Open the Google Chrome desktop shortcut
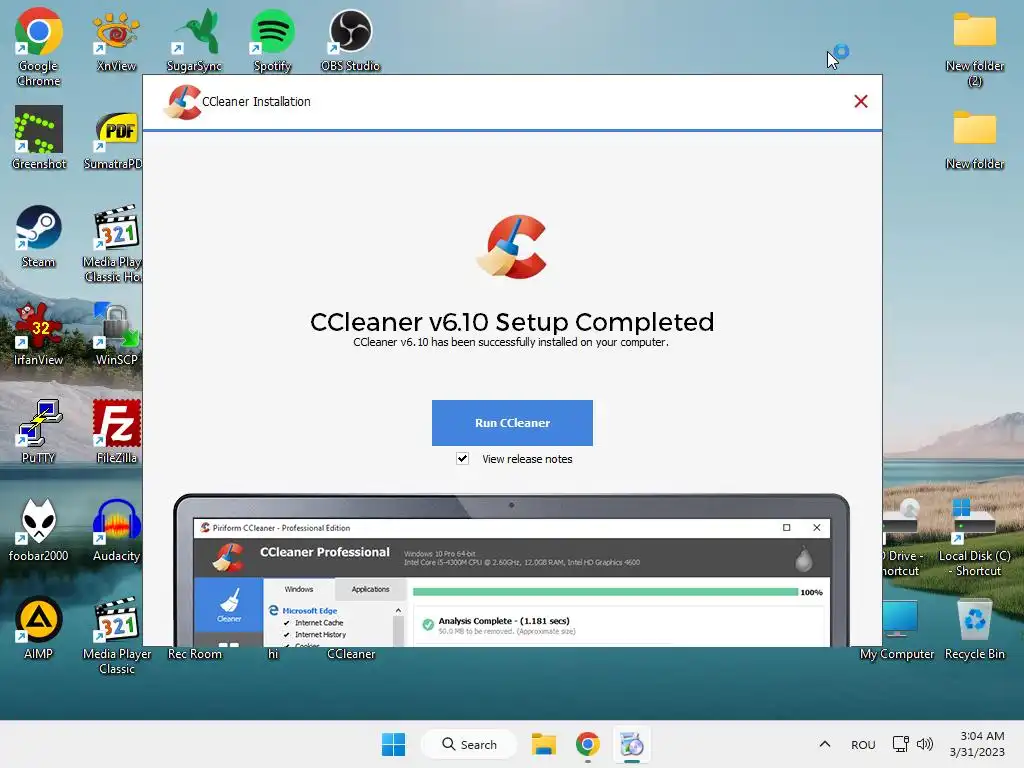 [39, 47]
